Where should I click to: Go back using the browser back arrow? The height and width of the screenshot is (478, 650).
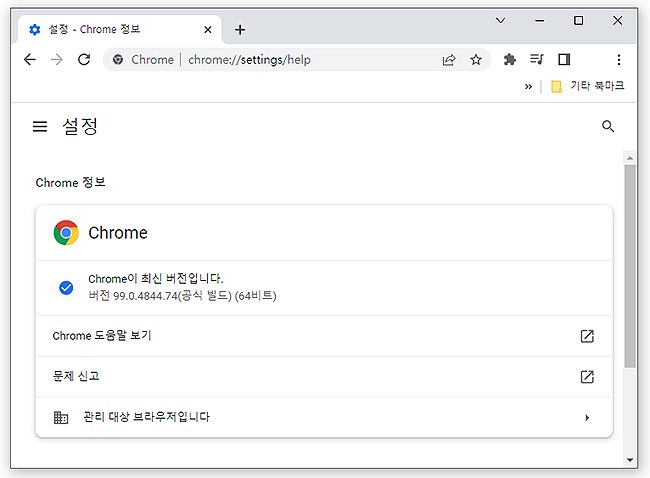click(30, 60)
